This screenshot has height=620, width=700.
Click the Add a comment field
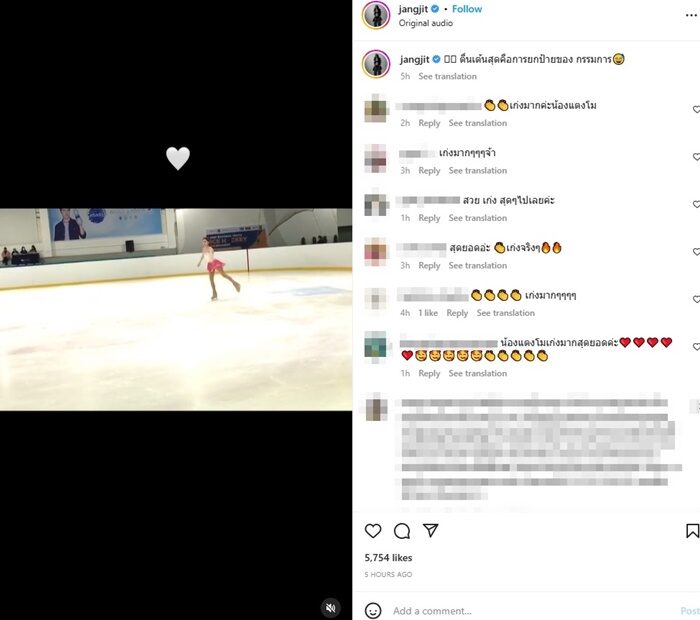(531, 611)
